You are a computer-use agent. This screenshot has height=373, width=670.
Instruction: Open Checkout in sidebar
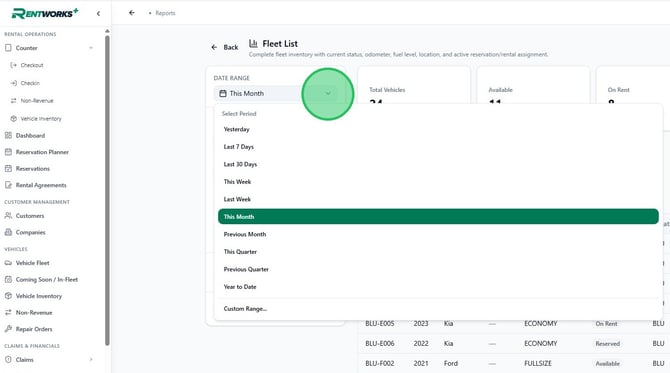coord(32,65)
